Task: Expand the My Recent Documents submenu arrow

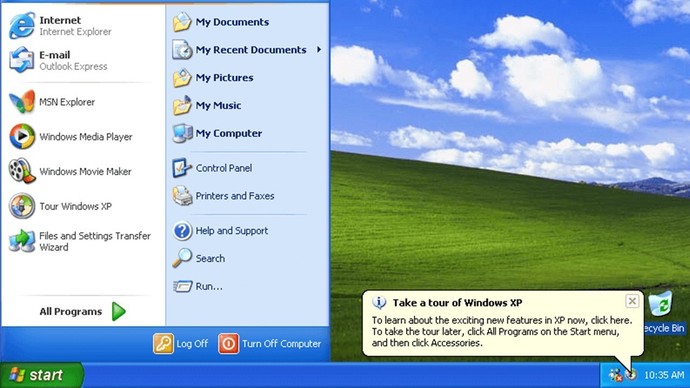Action: [x=319, y=50]
